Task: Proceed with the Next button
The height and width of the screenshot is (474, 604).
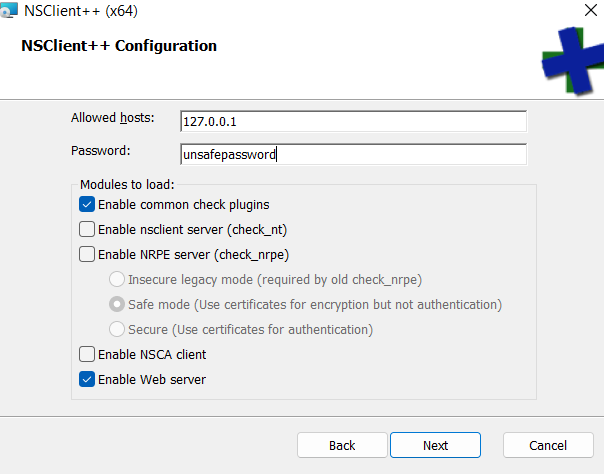Action: 435,445
